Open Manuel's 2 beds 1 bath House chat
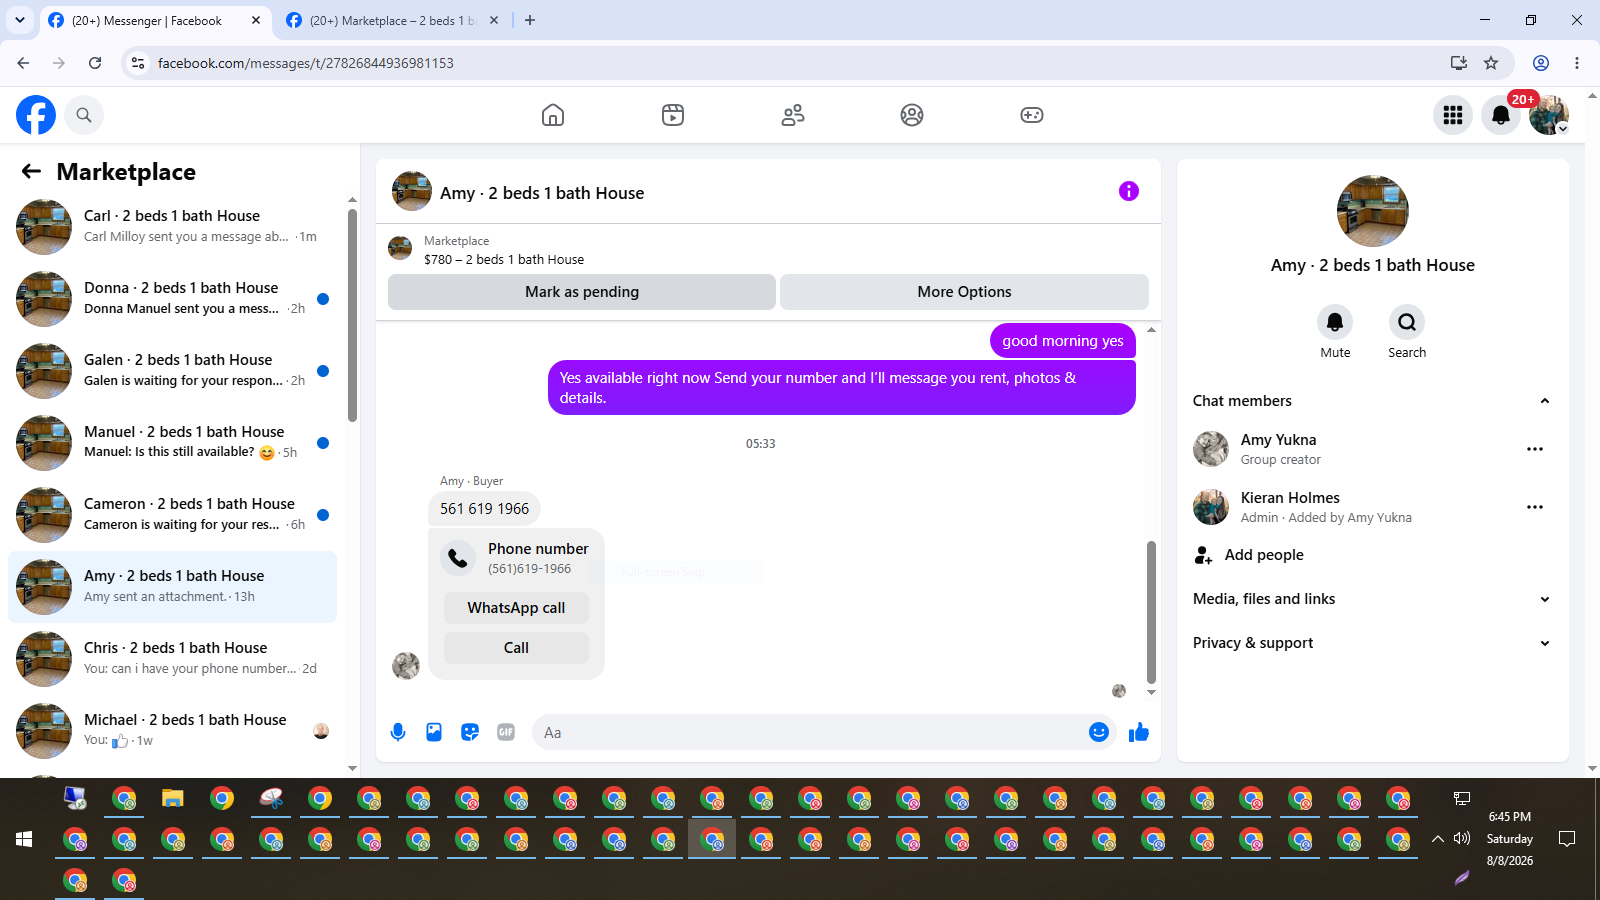The image size is (1600, 900). click(x=172, y=443)
